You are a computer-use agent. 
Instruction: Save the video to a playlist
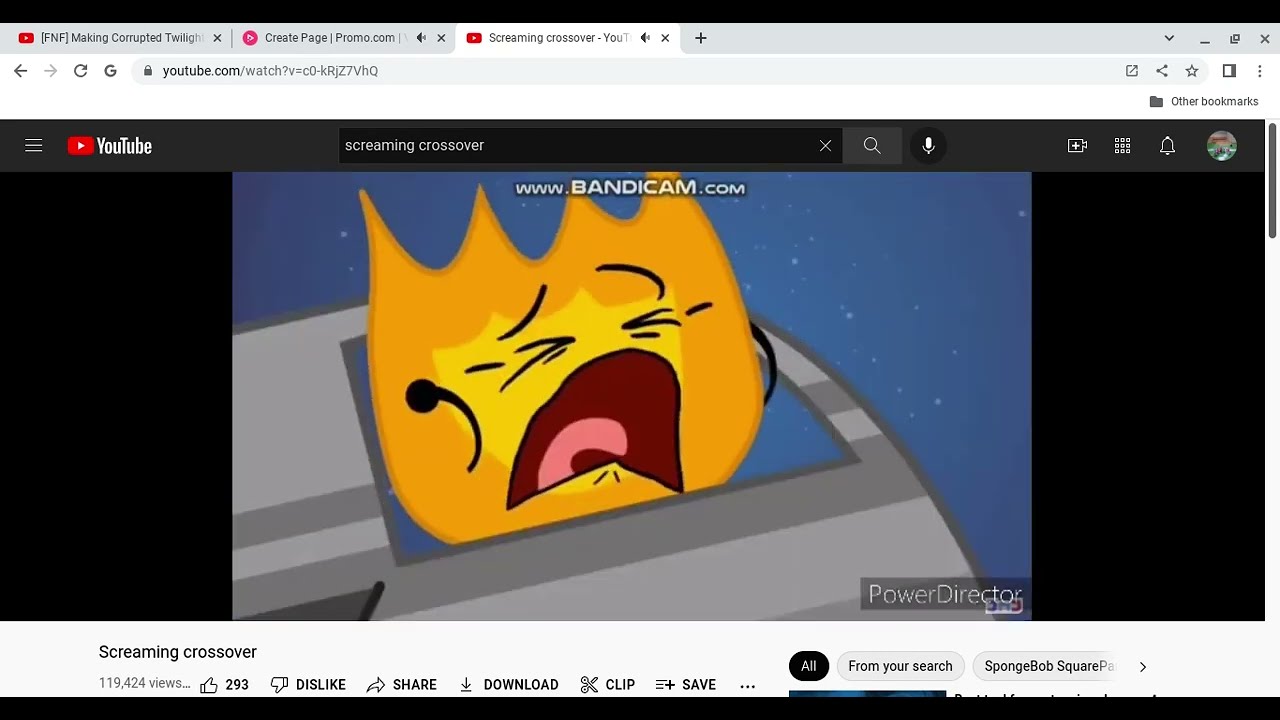coord(686,685)
